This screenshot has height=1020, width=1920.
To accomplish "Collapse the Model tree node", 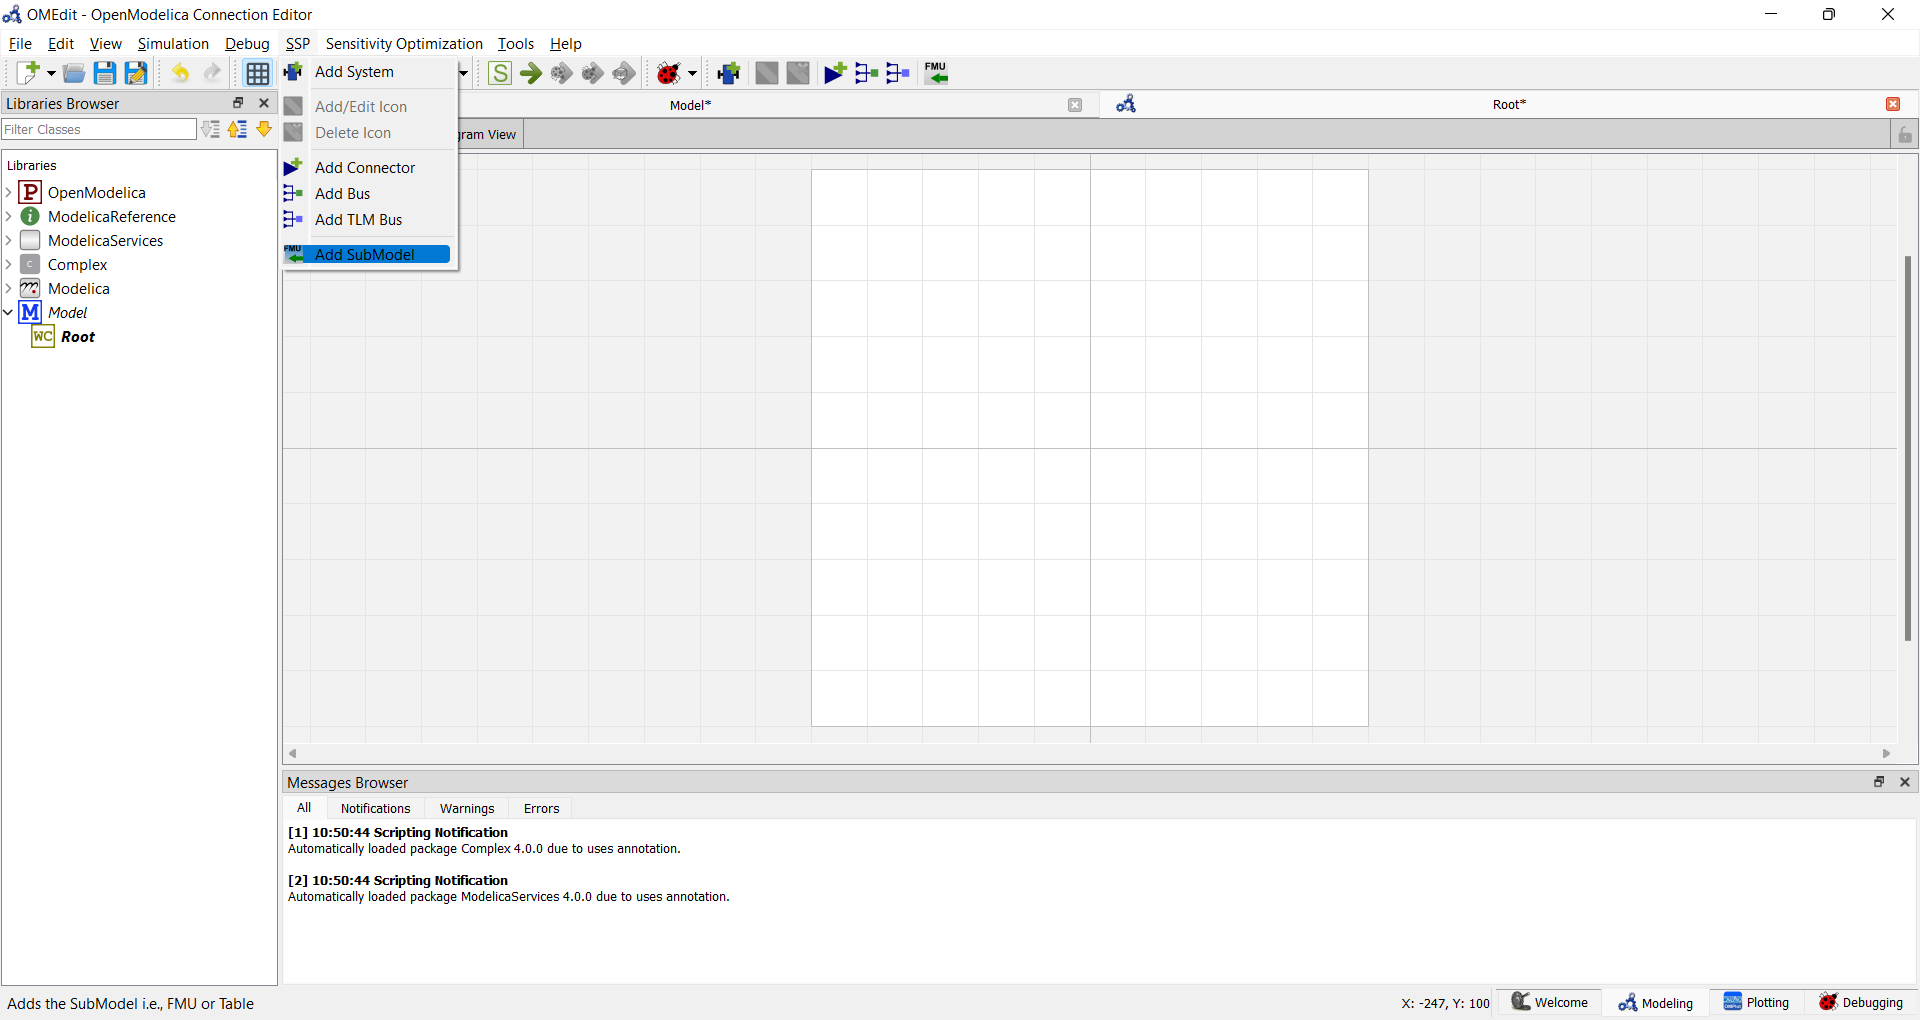I will [x=9, y=312].
